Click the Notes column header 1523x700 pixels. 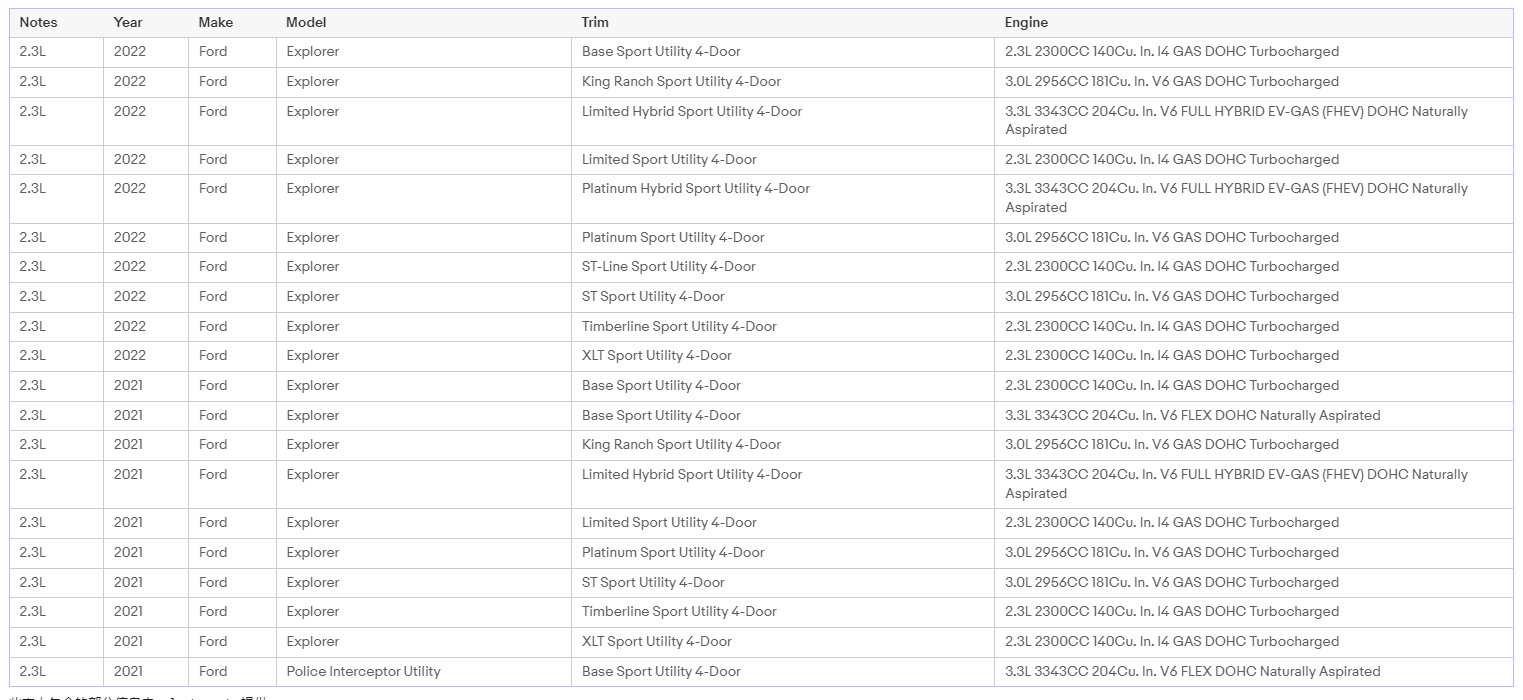pyautogui.click(x=38, y=22)
